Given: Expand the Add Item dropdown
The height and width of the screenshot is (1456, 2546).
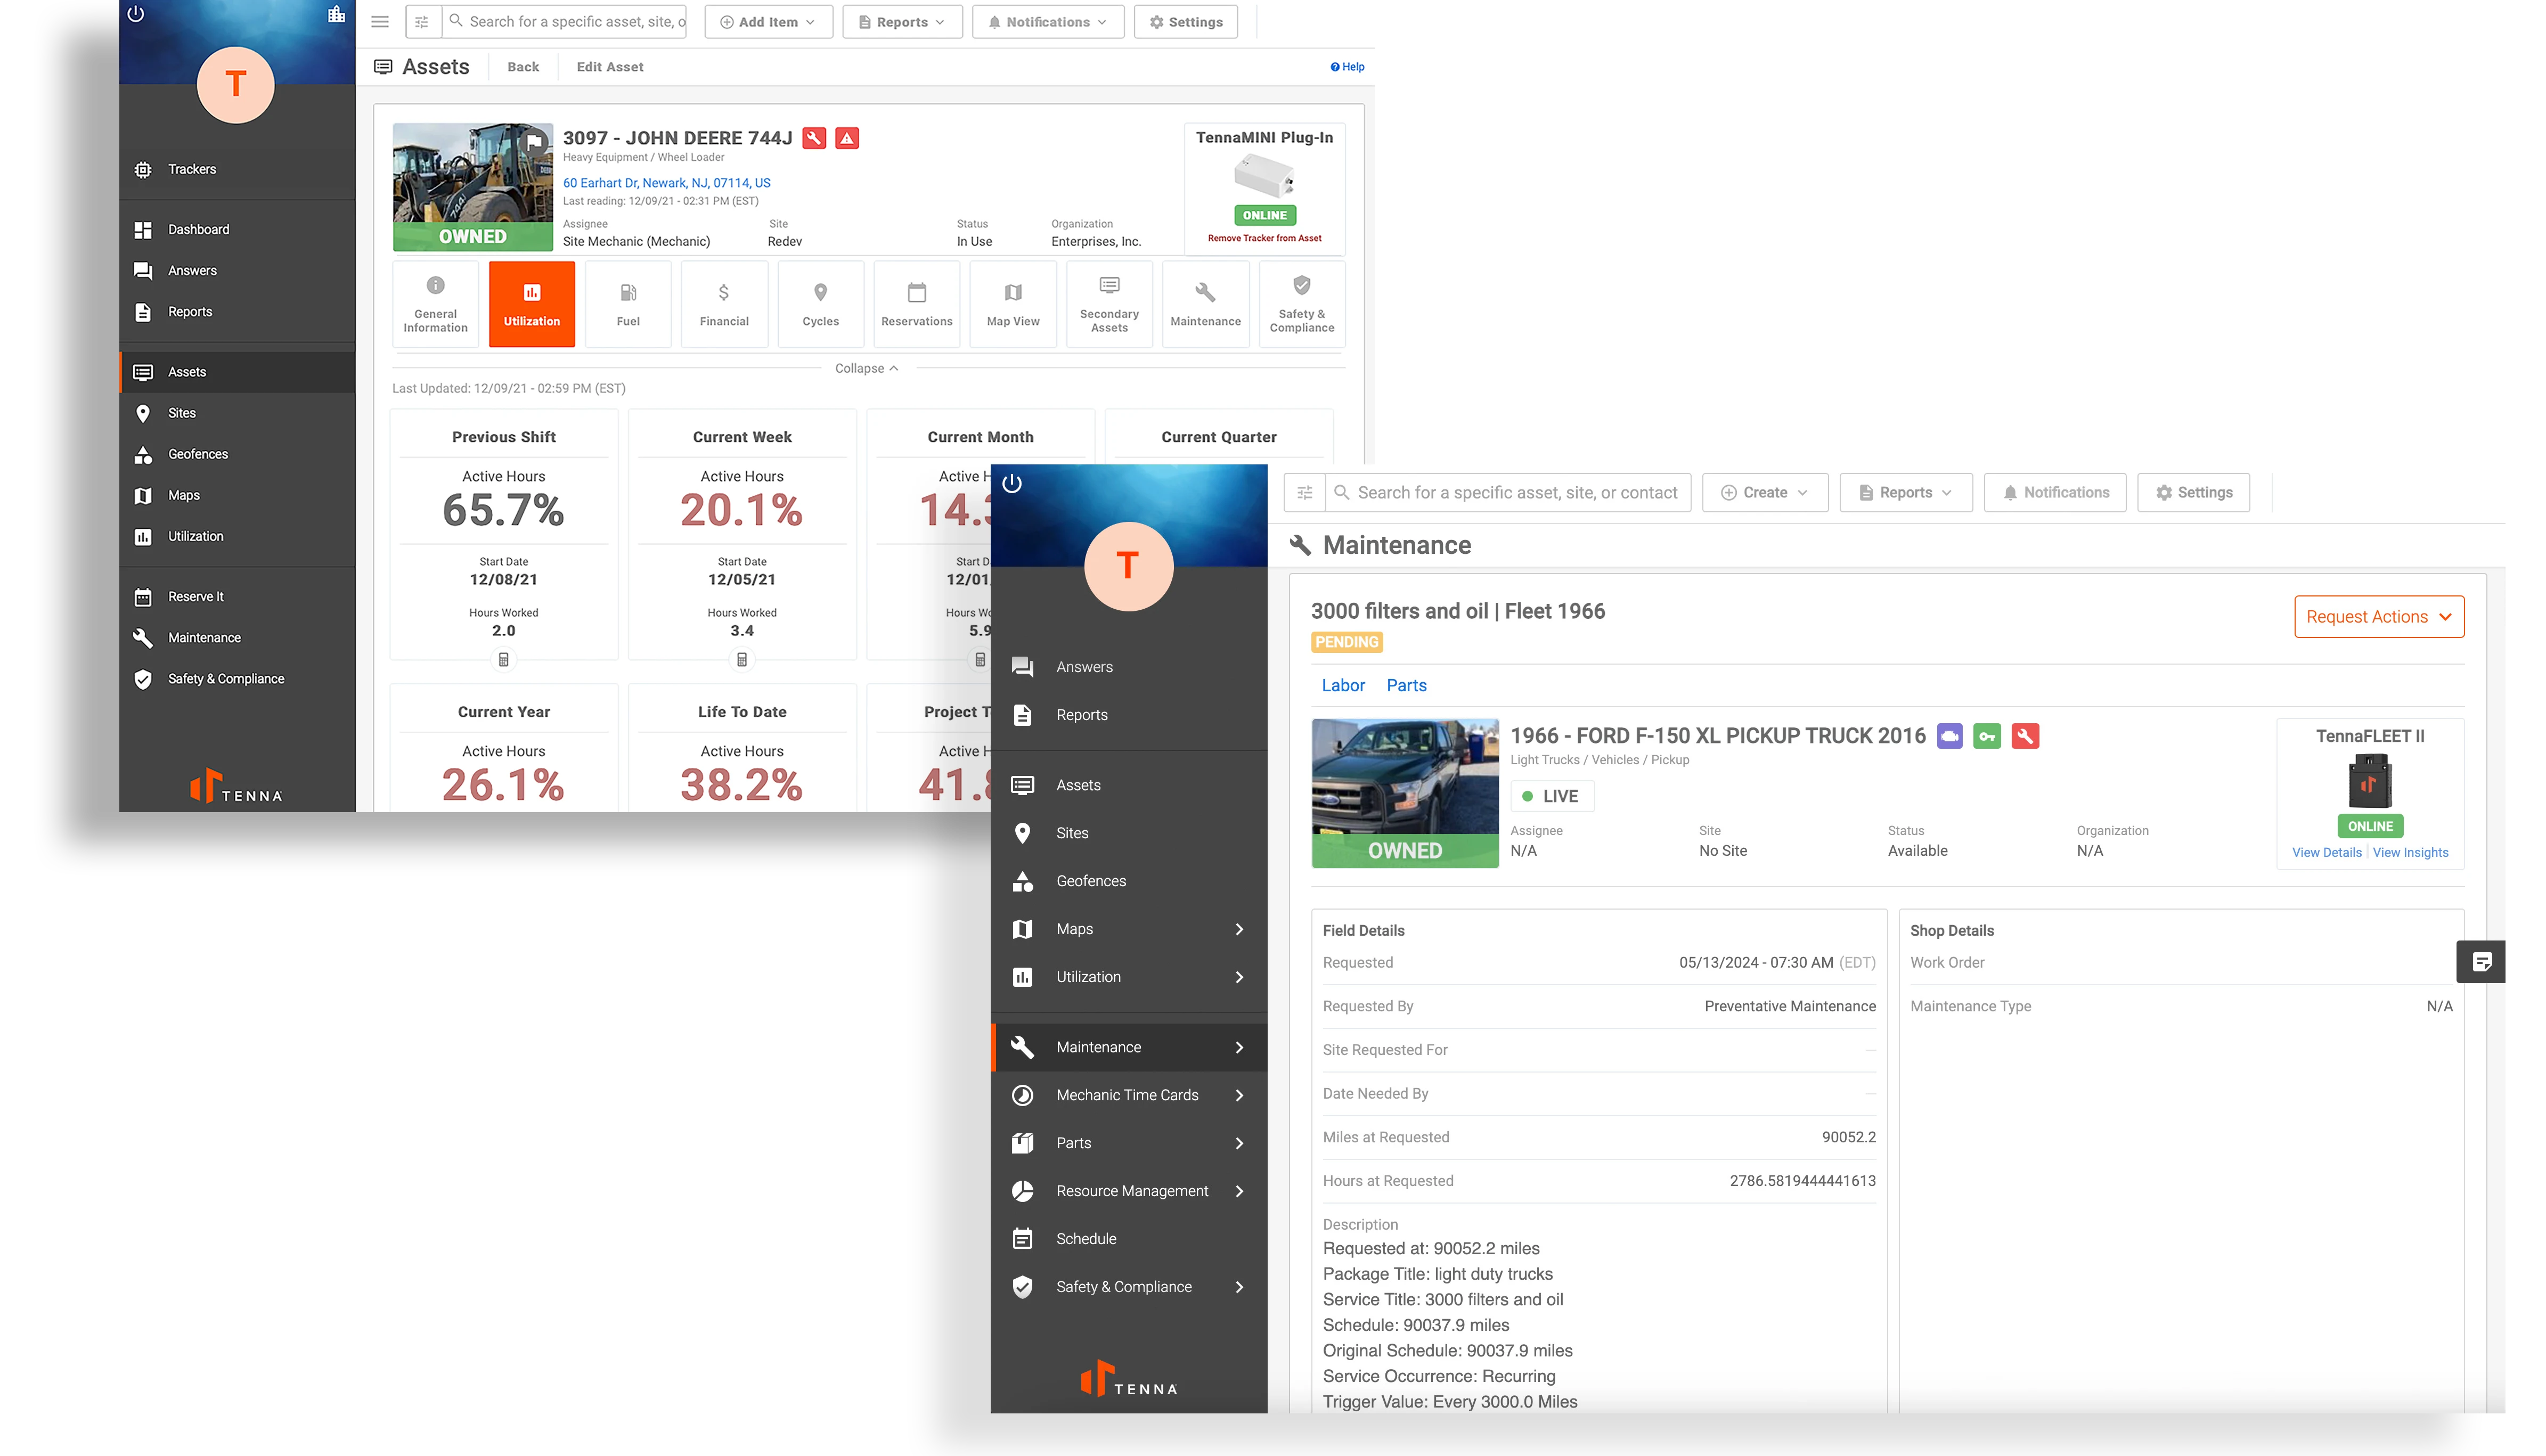Looking at the screenshot, I should click(x=767, y=21).
